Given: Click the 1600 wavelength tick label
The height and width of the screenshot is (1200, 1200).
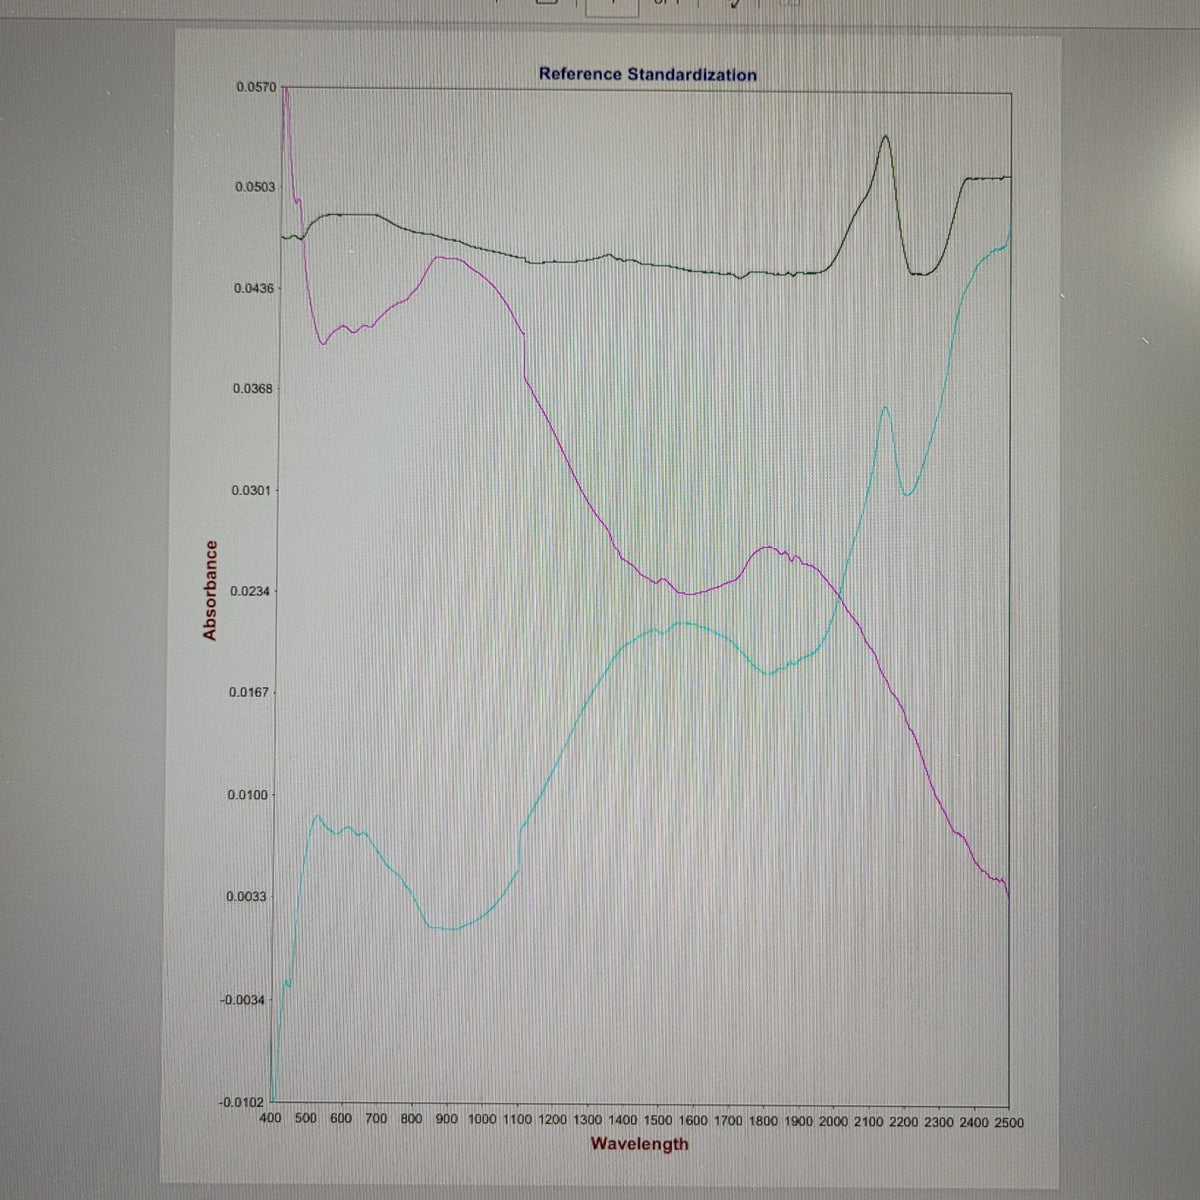Looking at the screenshot, I should [692, 1121].
